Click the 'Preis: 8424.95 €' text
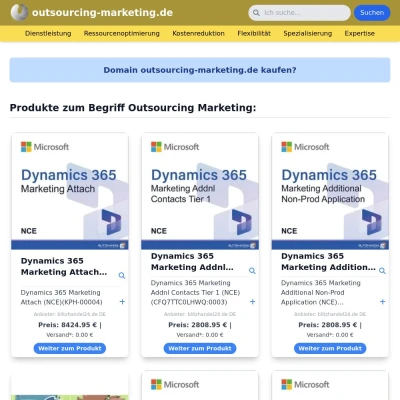 click(68, 325)
